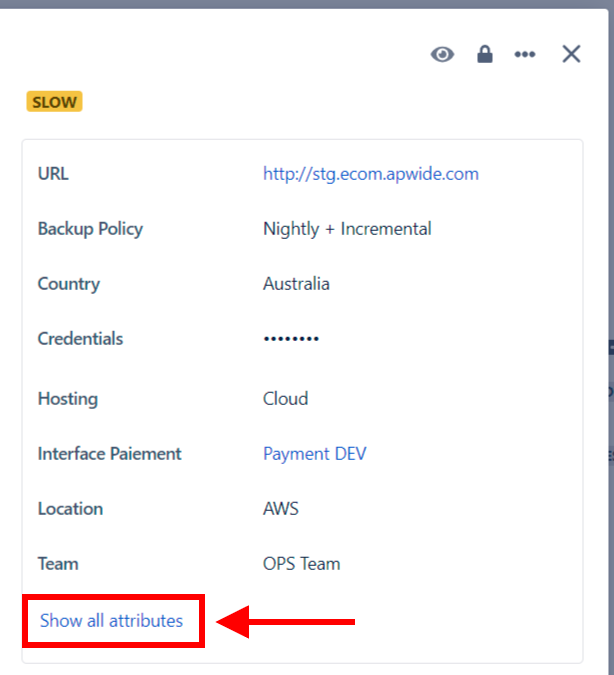This screenshot has height=675, width=614.
Task: Select the Interface Paiement label
Action: tap(109, 454)
